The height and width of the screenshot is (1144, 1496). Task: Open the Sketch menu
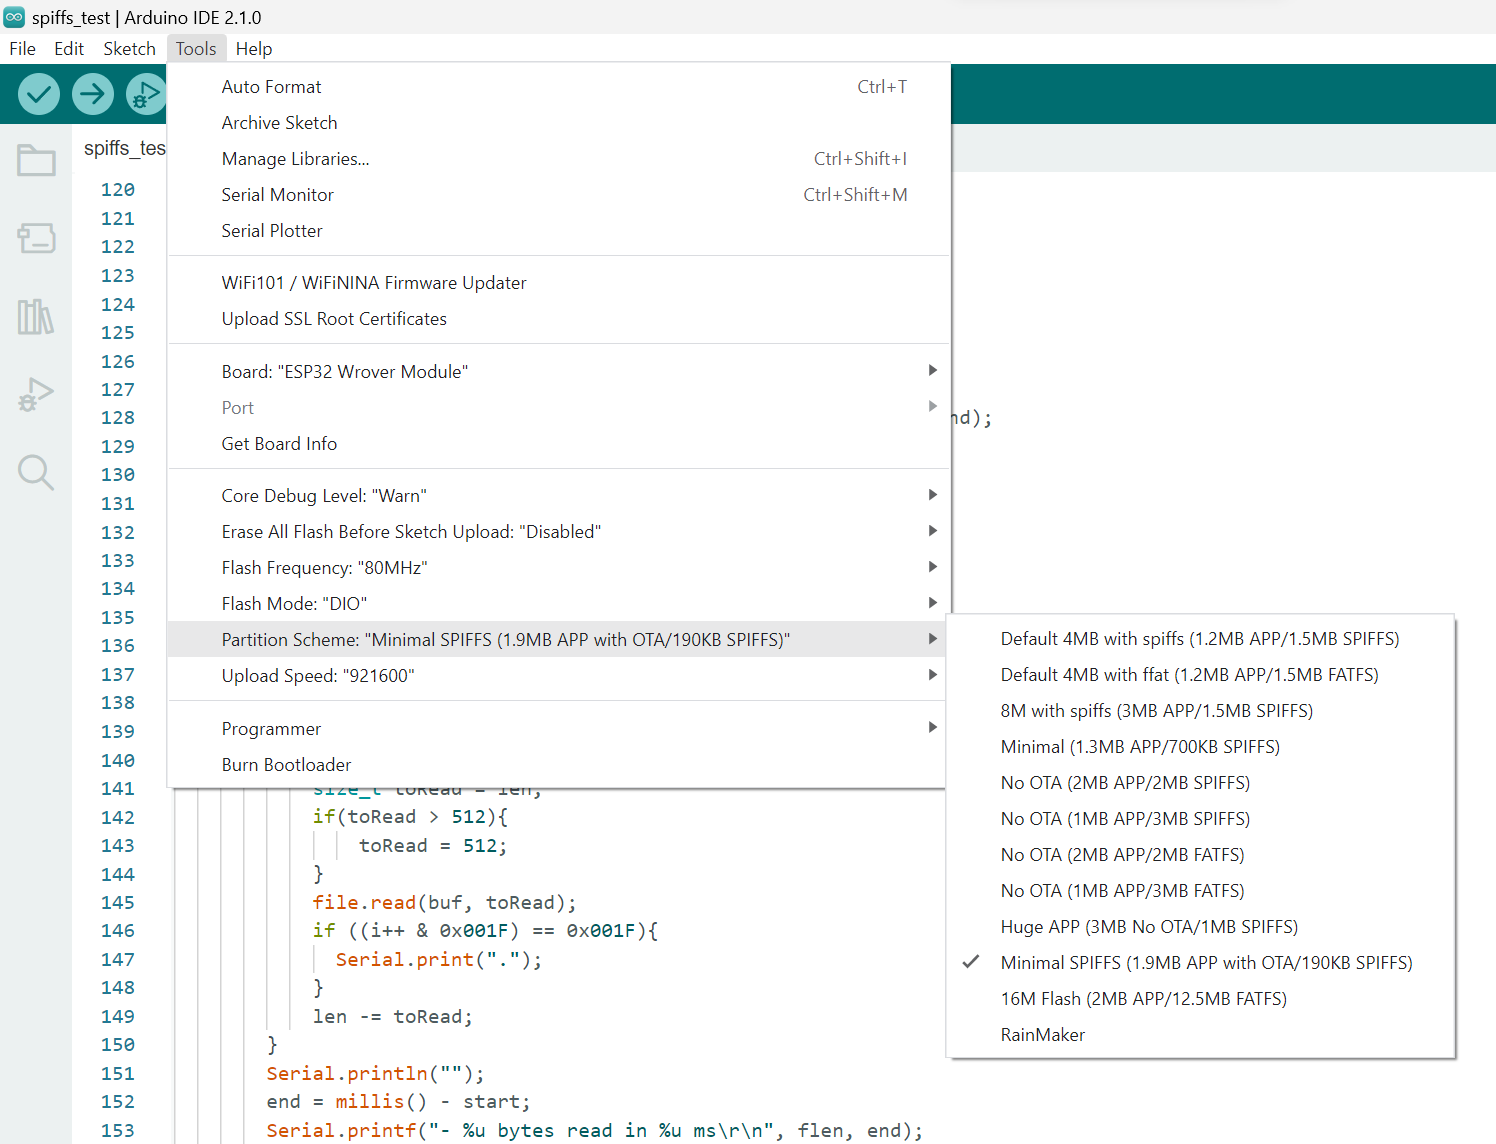pos(129,49)
